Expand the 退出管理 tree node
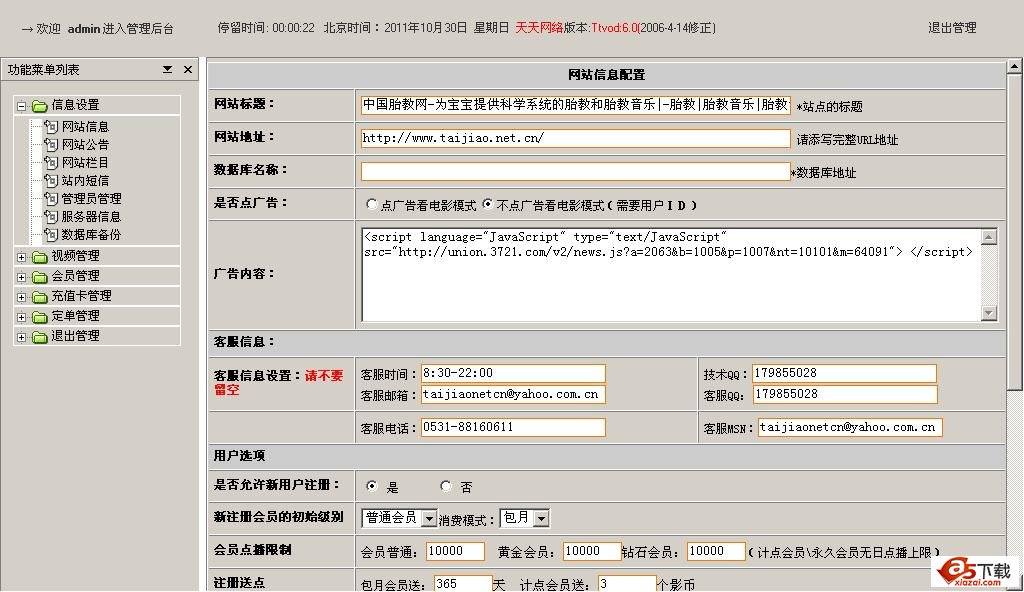1024x592 pixels. [x=22, y=338]
